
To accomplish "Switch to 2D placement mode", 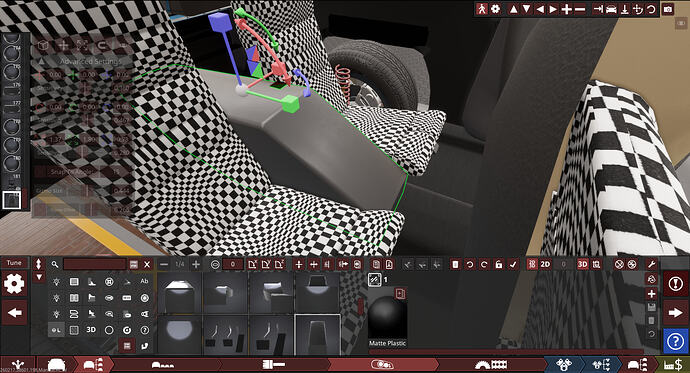I will [x=545, y=264].
